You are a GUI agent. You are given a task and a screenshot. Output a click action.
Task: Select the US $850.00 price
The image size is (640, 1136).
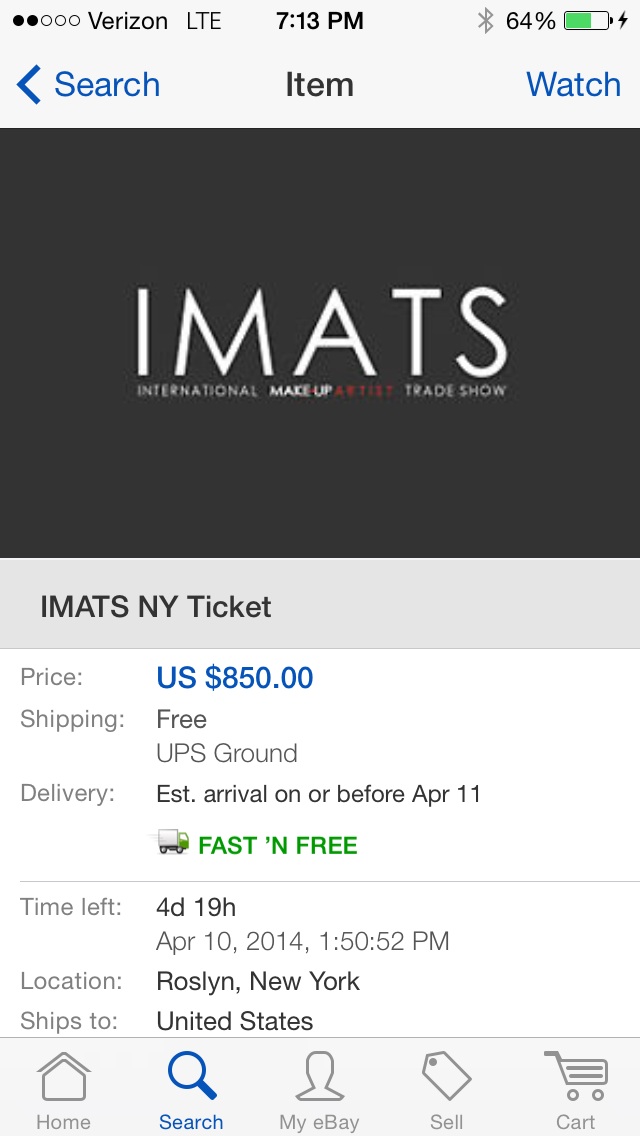click(x=235, y=677)
